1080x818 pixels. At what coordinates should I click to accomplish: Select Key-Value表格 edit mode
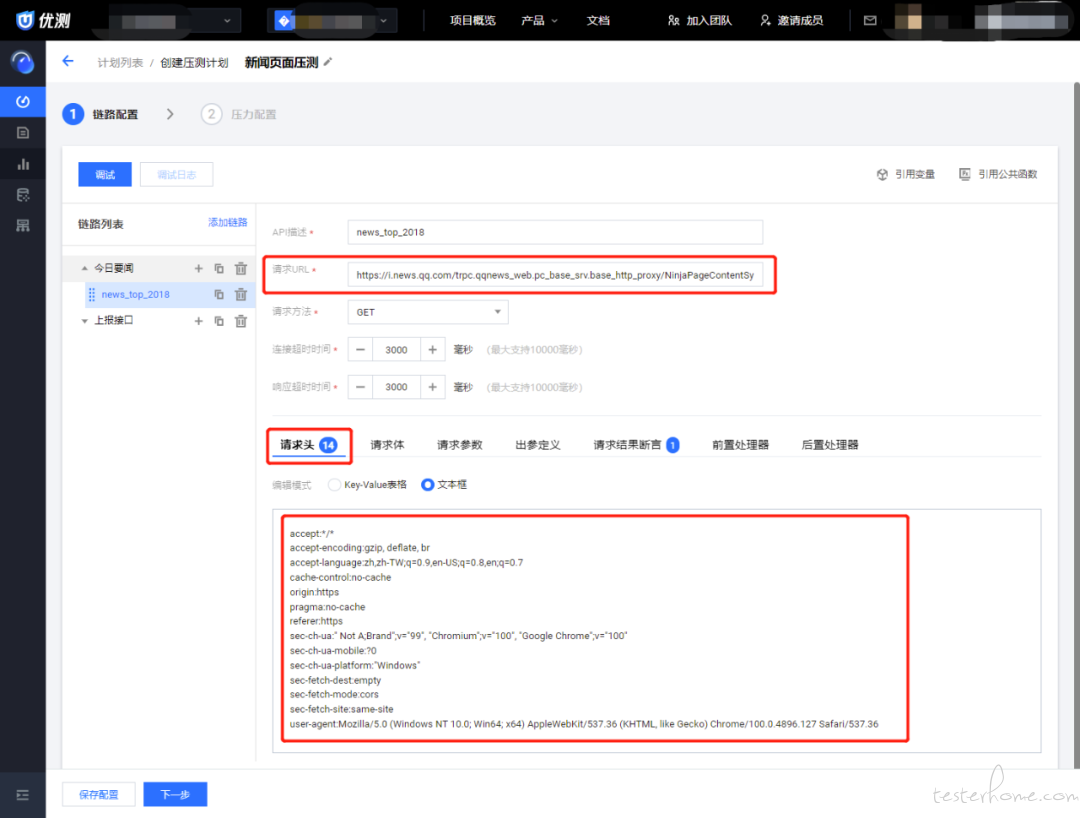coord(334,485)
